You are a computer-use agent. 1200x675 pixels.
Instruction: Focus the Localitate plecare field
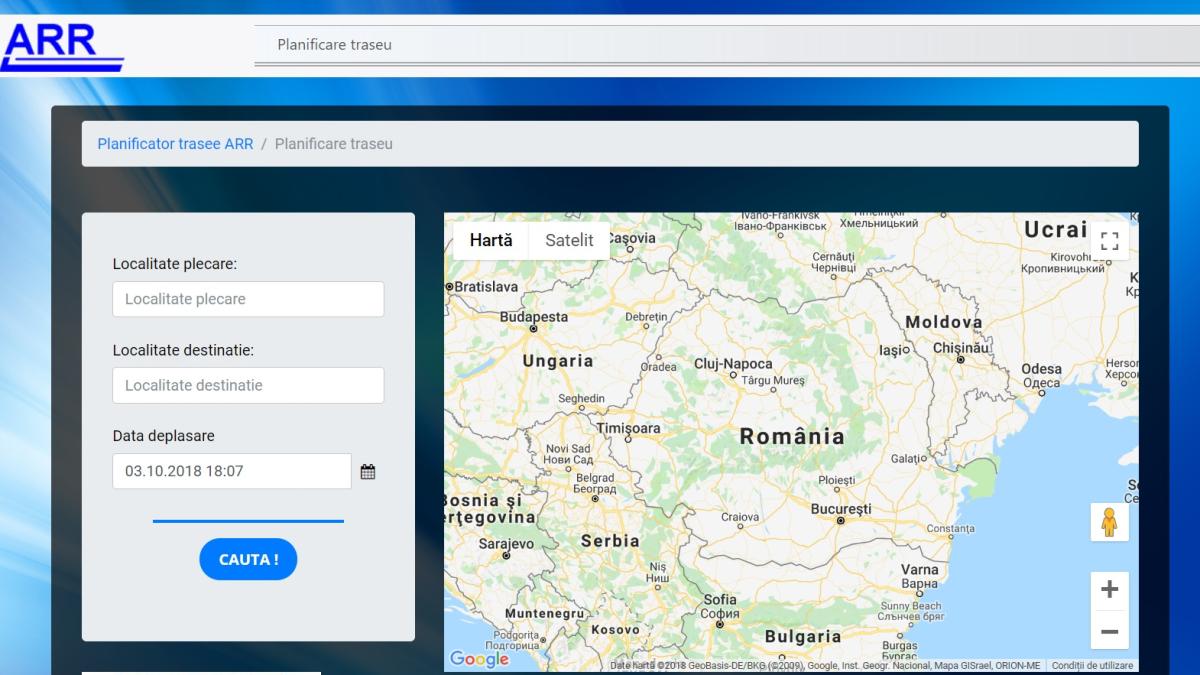point(248,299)
